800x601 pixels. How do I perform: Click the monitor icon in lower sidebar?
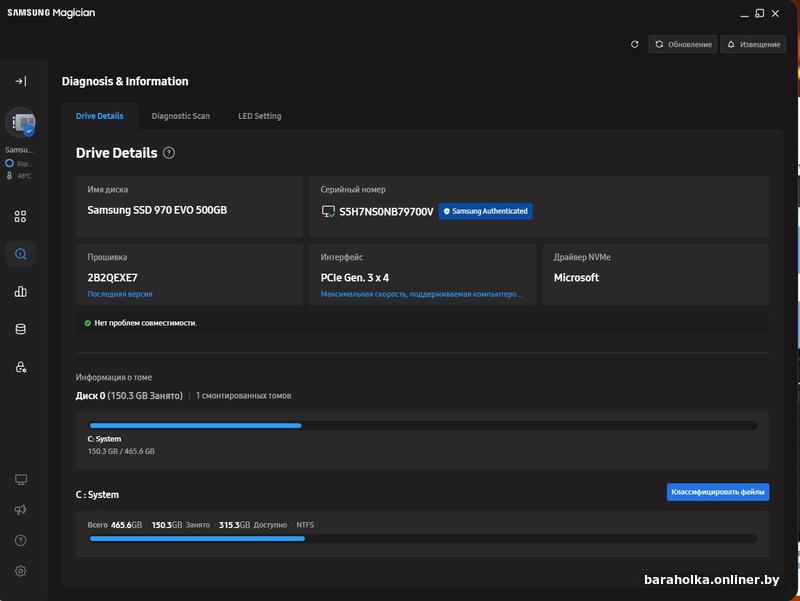[20, 480]
